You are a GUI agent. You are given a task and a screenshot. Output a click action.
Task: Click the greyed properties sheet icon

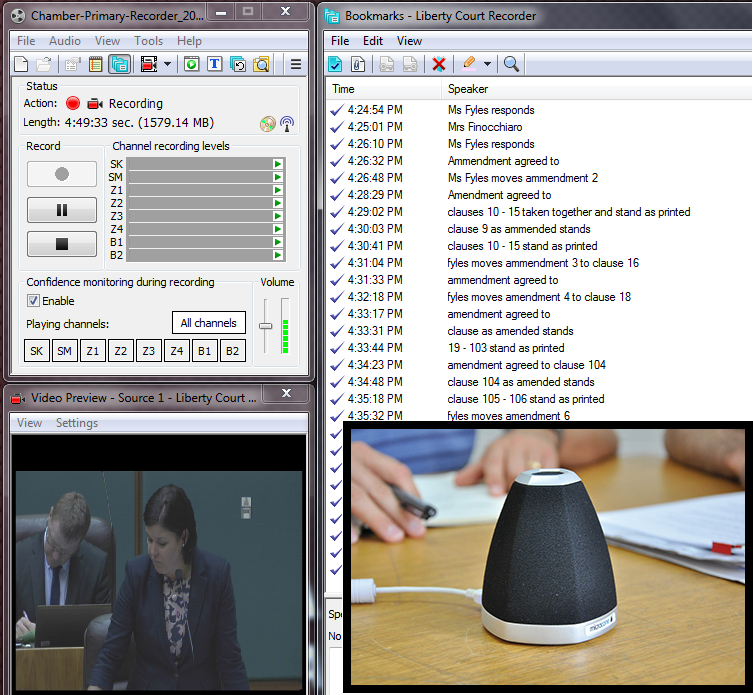pyautogui.click(x=73, y=64)
